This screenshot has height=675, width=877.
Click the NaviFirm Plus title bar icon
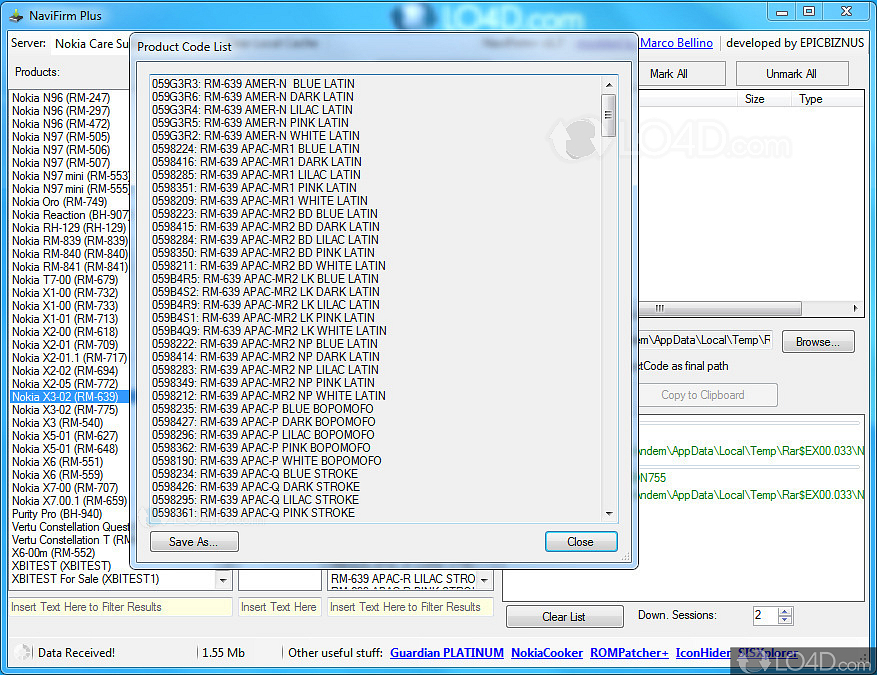click(x=16, y=16)
